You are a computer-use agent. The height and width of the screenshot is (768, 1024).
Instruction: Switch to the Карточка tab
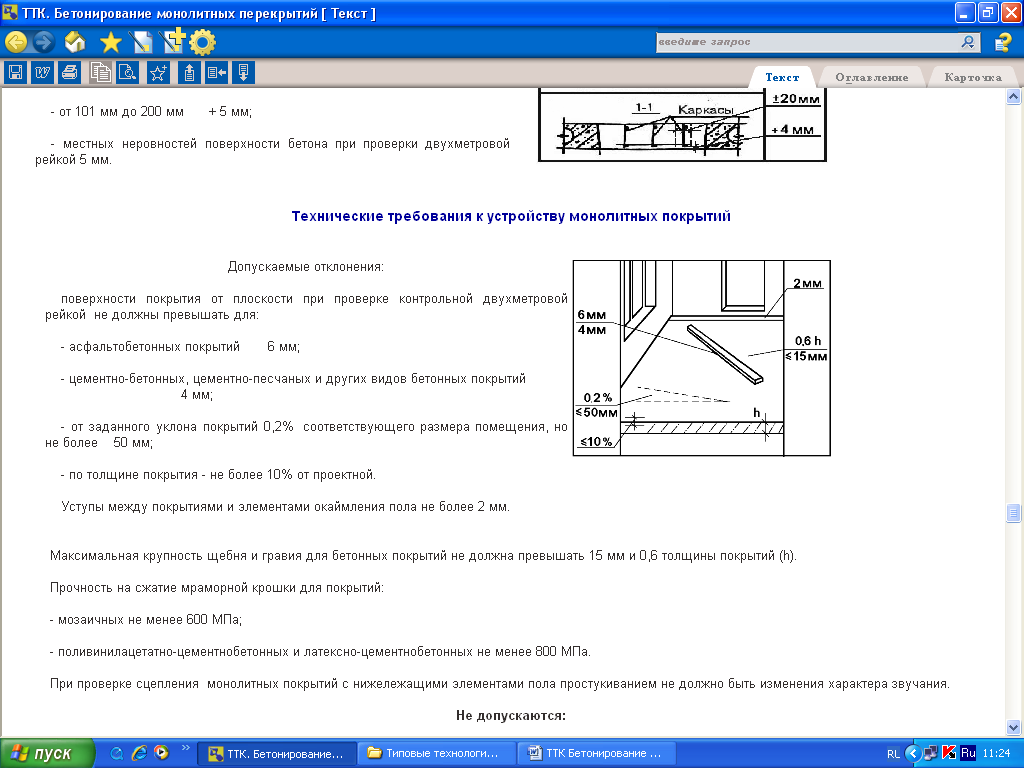coord(973,77)
